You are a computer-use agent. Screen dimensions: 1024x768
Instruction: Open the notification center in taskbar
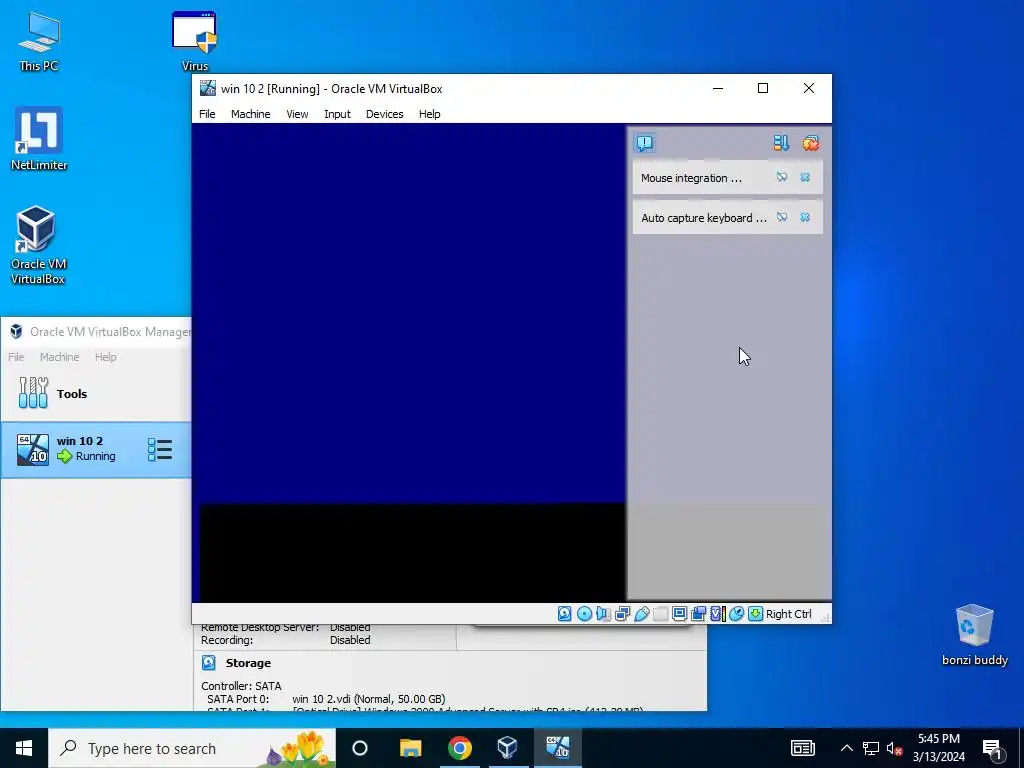(x=992, y=748)
